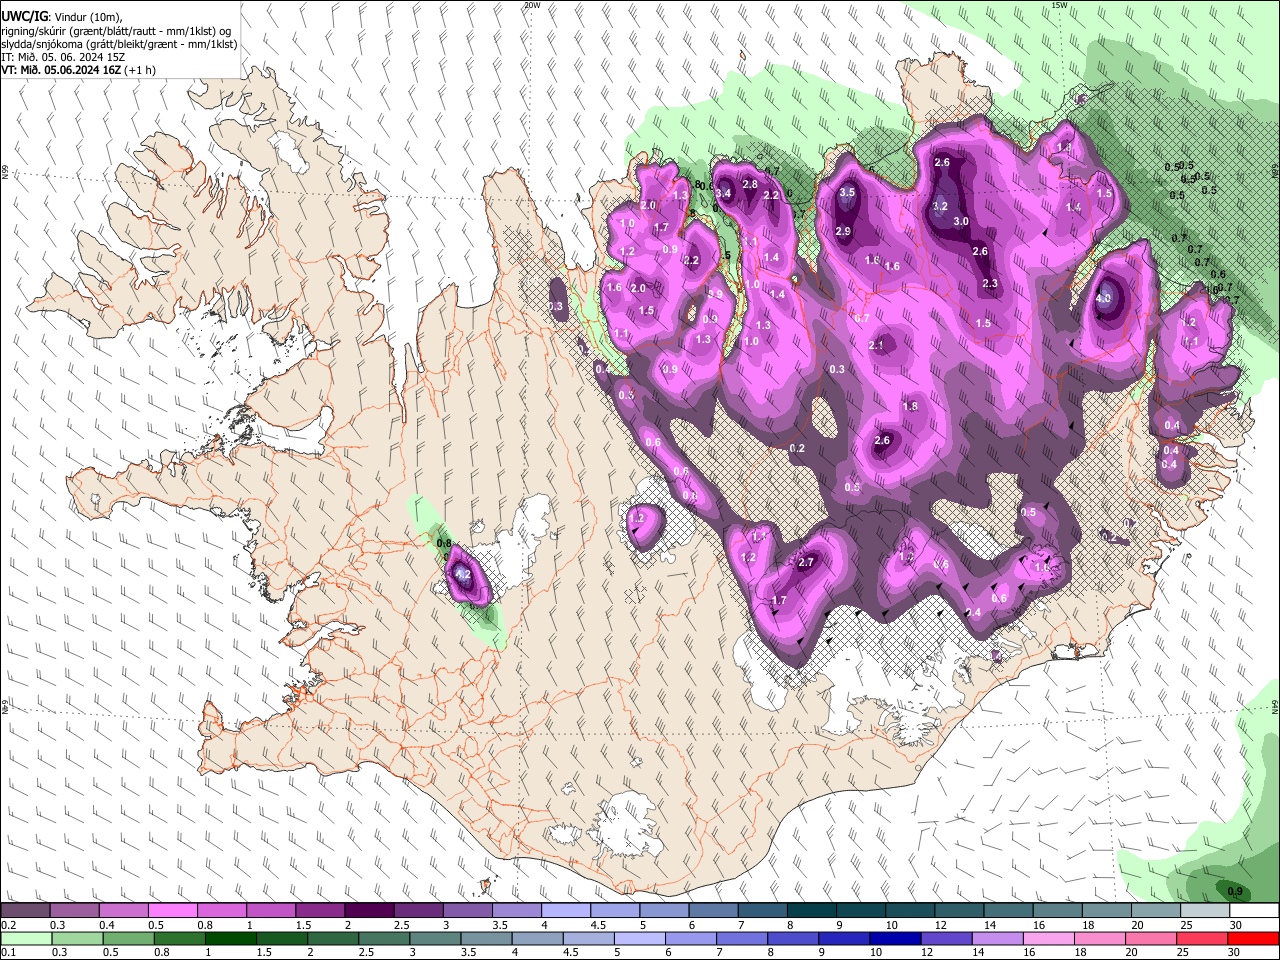1280x960 pixels.
Task: Select the darkest purple 2 snow legend swatch
Action: tap(369, 911)
